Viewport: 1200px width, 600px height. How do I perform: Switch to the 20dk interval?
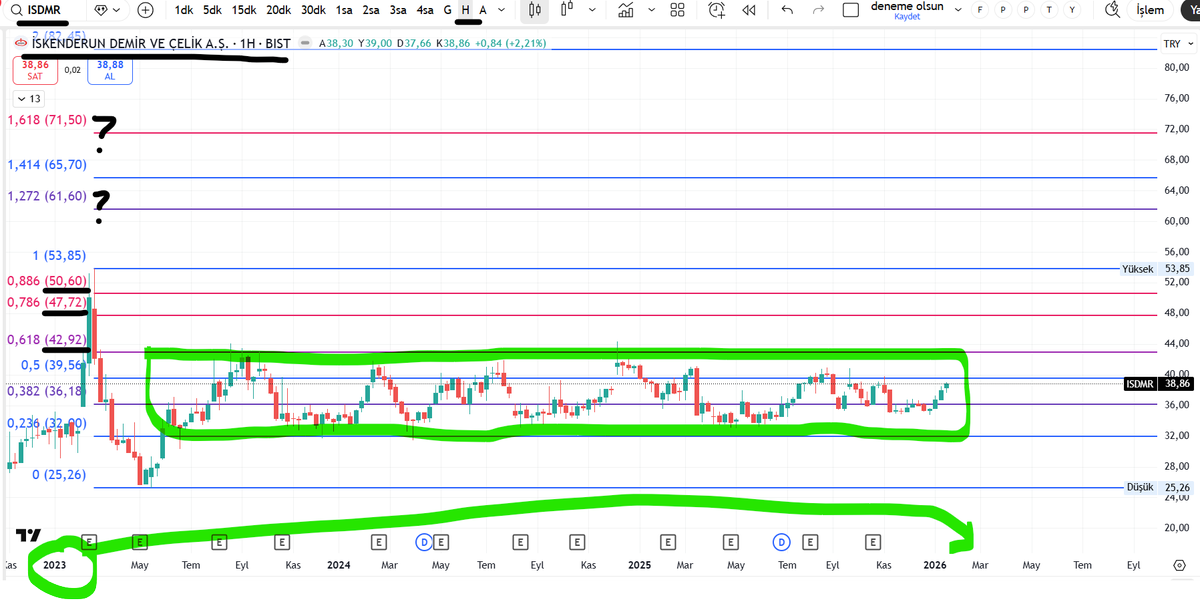(x=279, y=10)
